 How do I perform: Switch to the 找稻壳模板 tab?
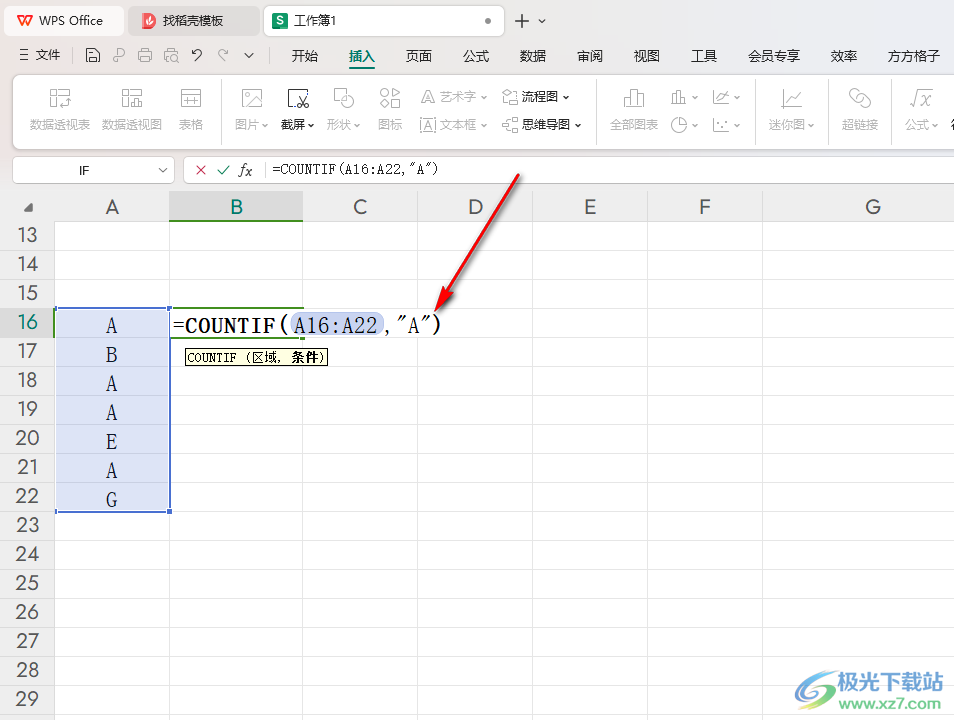pos(193,21)
